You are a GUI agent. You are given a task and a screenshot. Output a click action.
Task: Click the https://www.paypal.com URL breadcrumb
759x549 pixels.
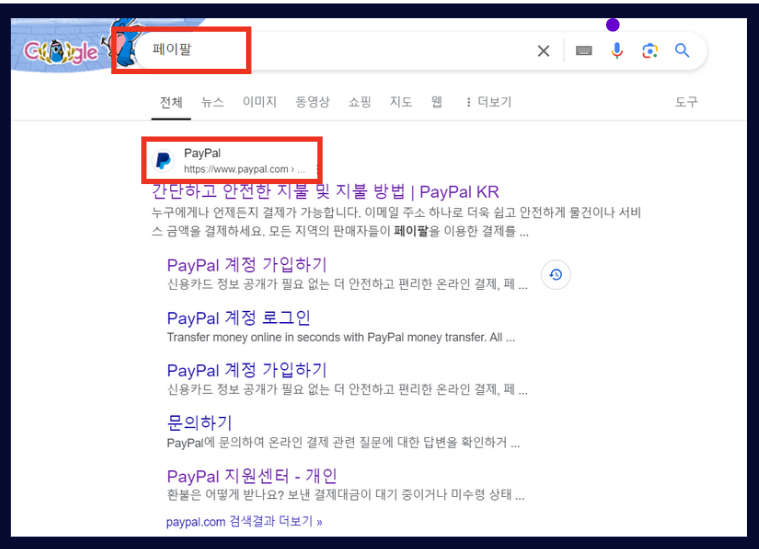tap(244, 169)
